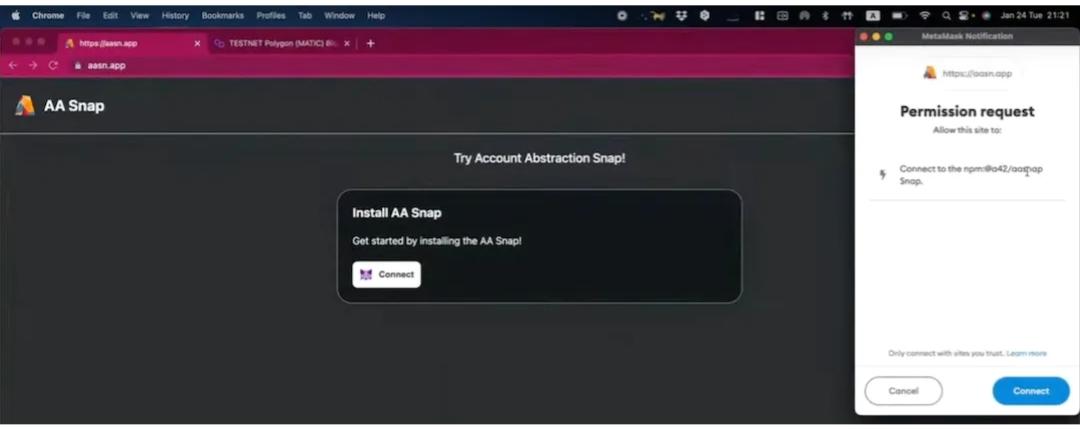
Task: Click the MetaMask fox Connect button
Action: [x=386, y=274]
